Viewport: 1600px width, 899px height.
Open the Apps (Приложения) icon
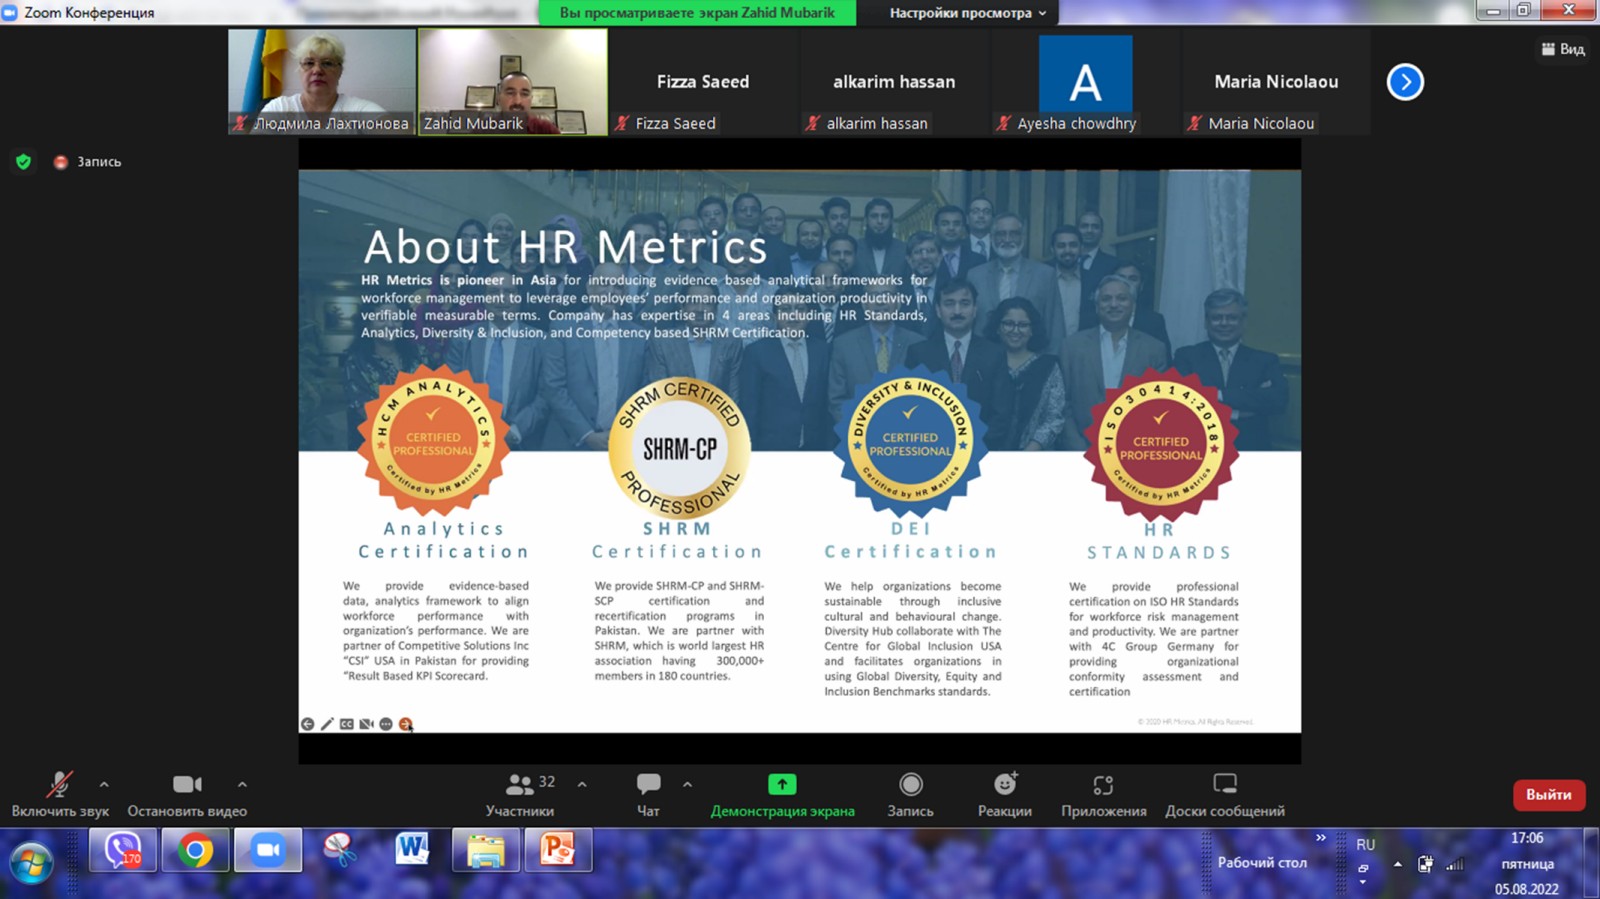pyautogui.click(x=1103, y=785)
